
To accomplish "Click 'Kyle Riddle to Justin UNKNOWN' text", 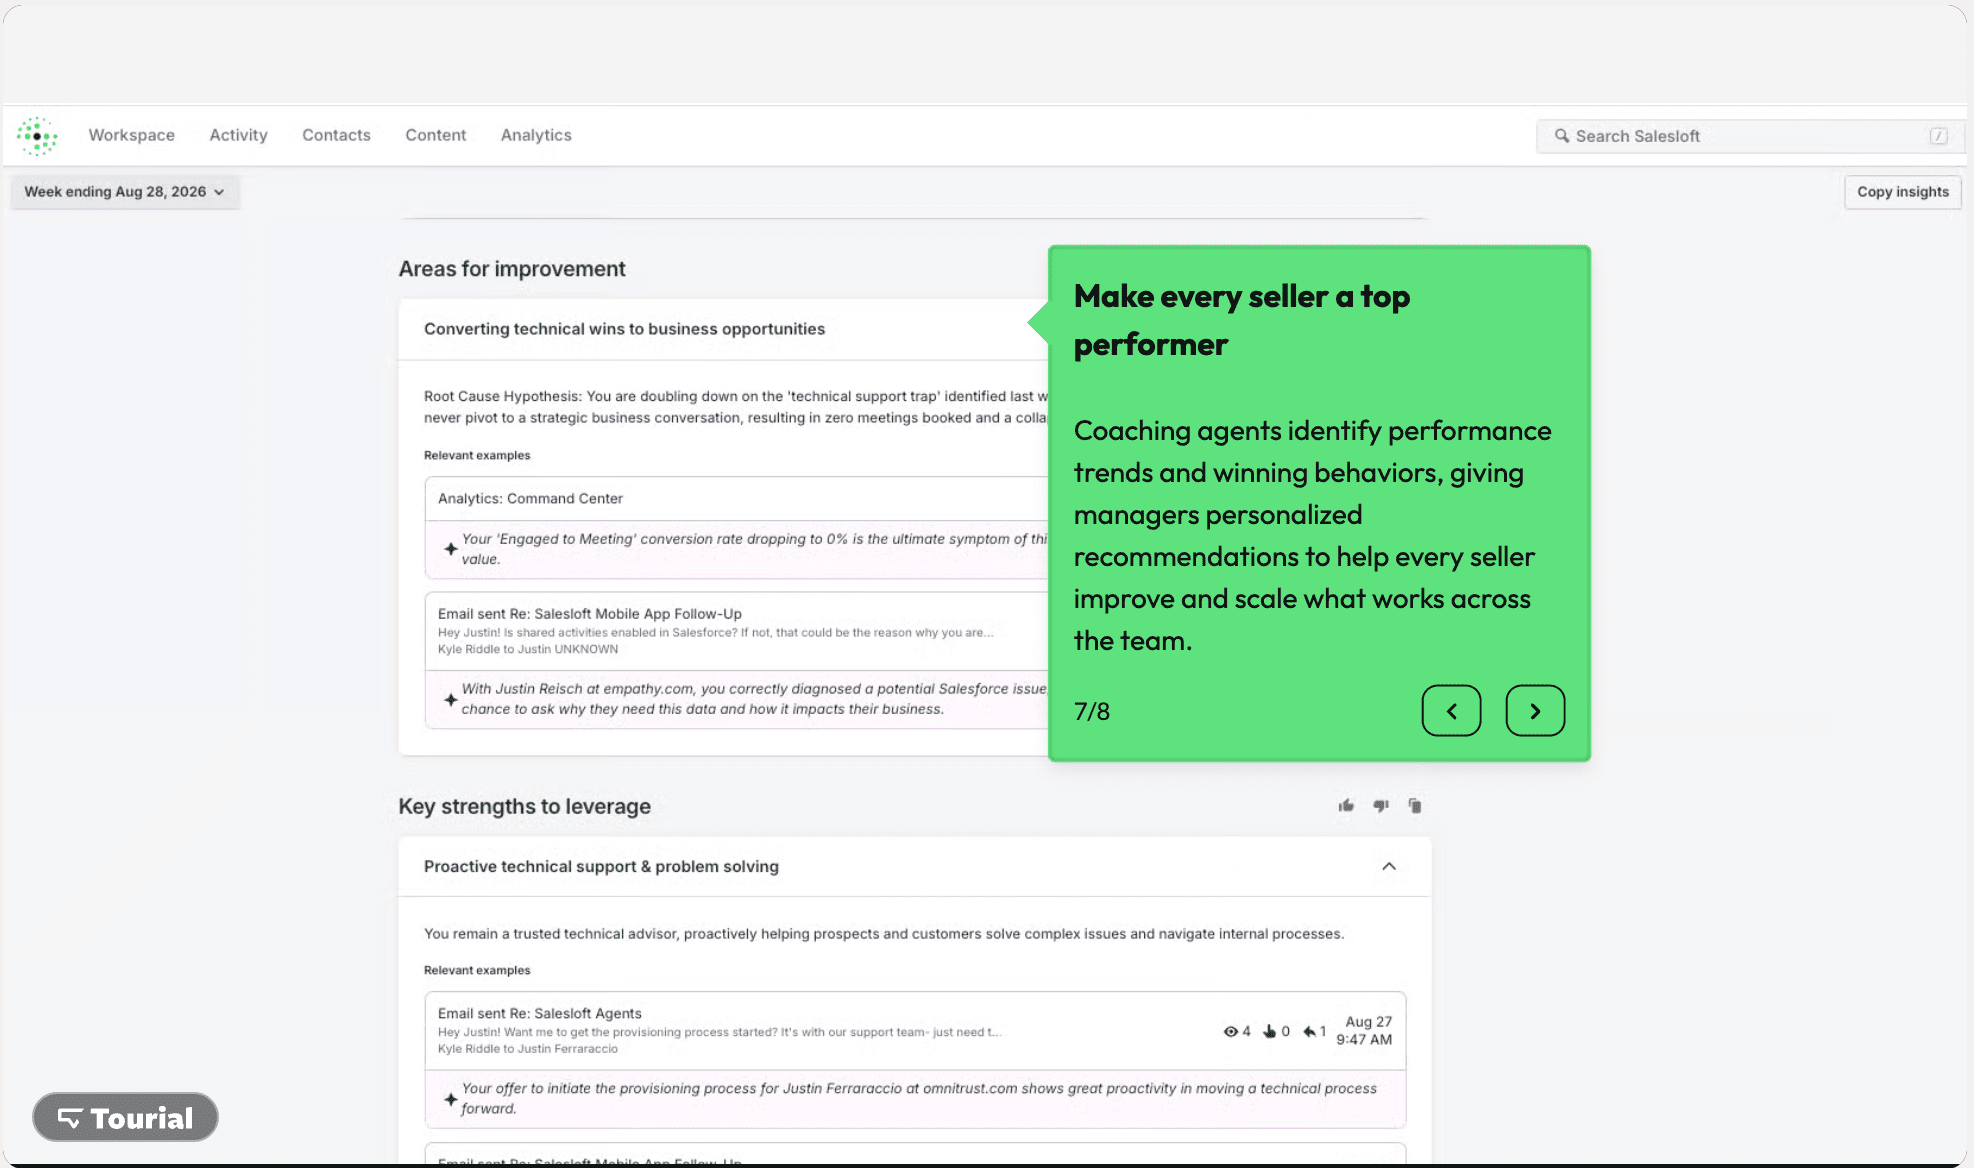I will pyautogui.click(x=528, y=649).
